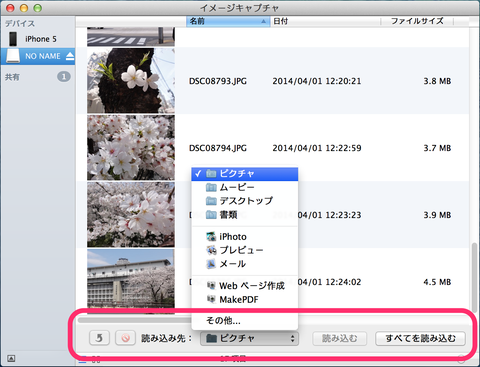Toggle device settings pane at bottom-left

click(11, 359)
